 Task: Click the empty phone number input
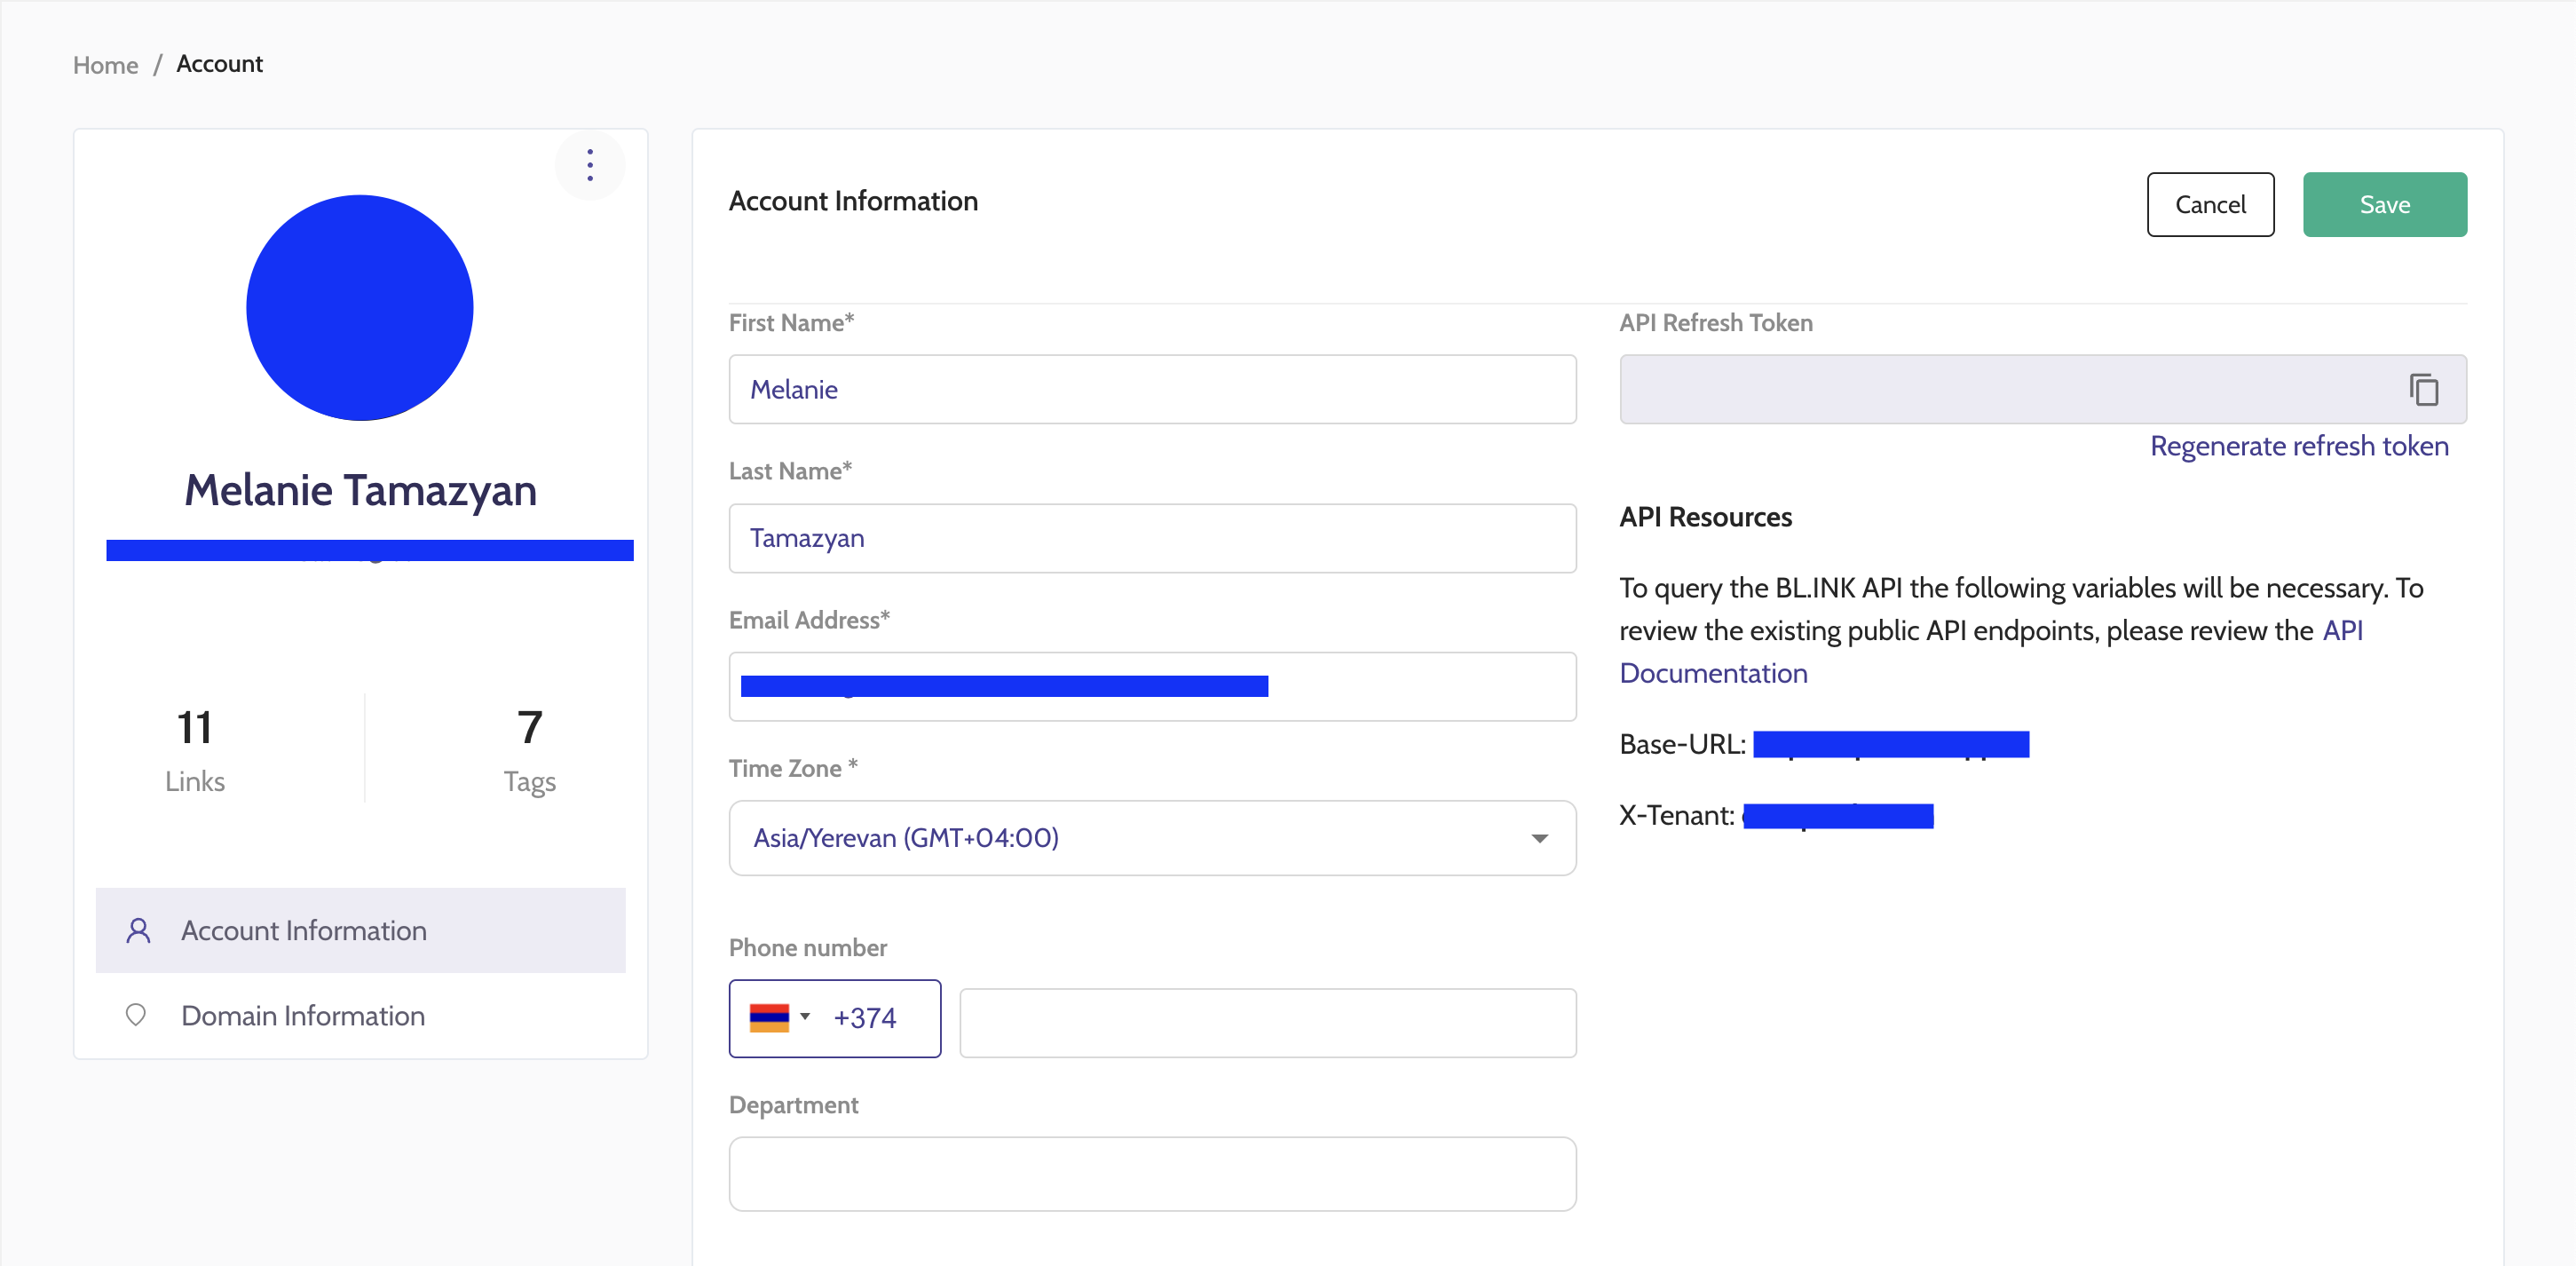(x=1267, y=1023)
